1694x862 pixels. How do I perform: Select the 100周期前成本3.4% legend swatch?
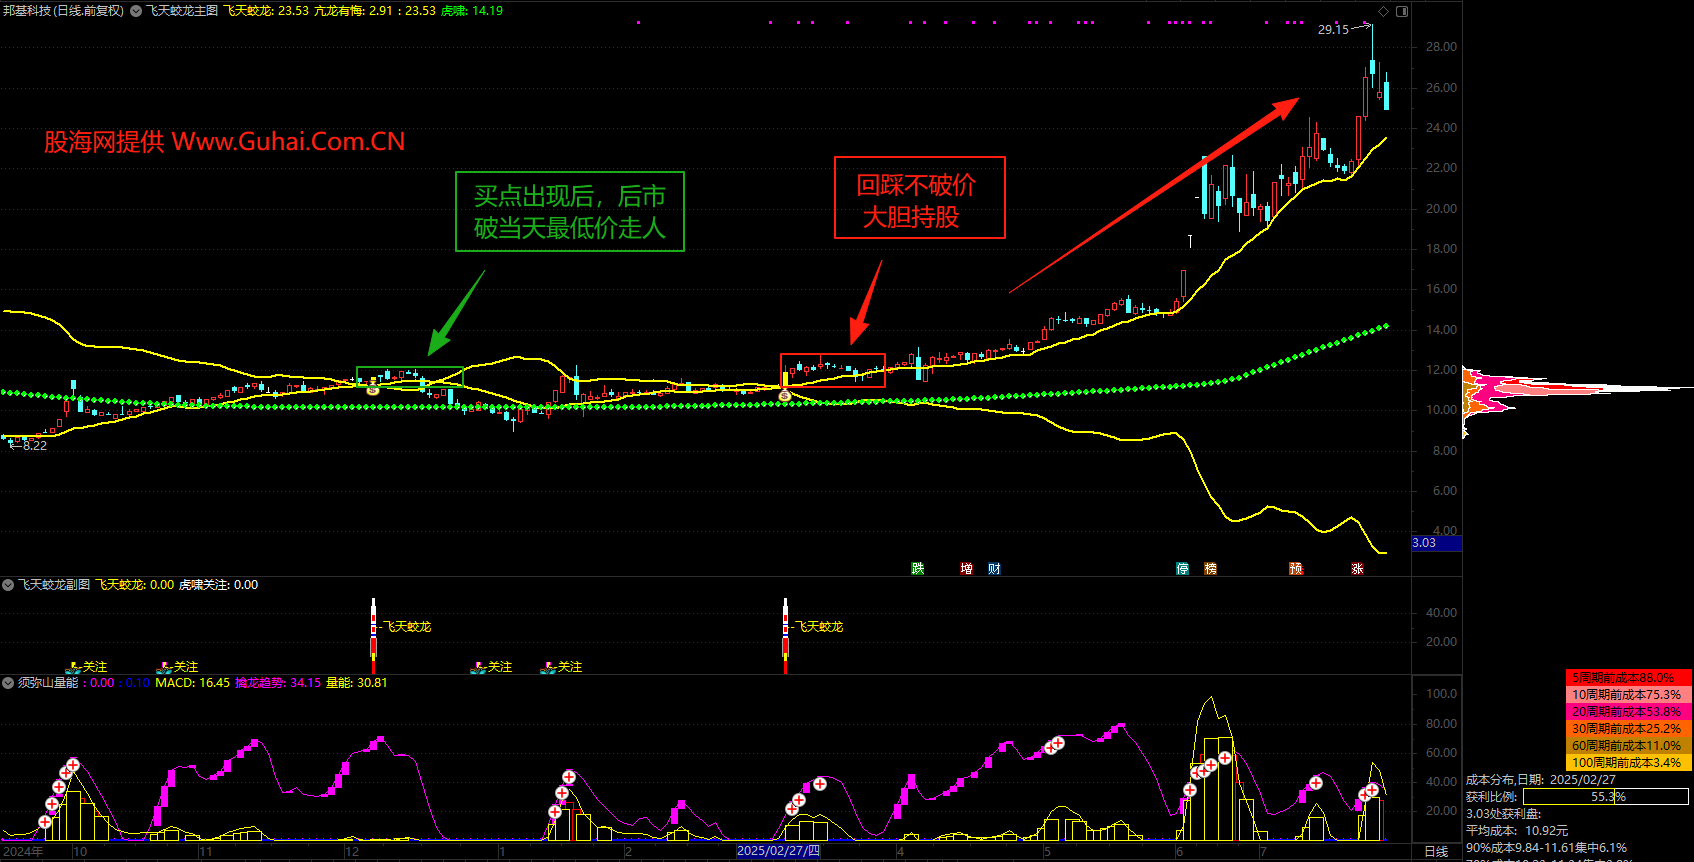(x=1629, y=763)
